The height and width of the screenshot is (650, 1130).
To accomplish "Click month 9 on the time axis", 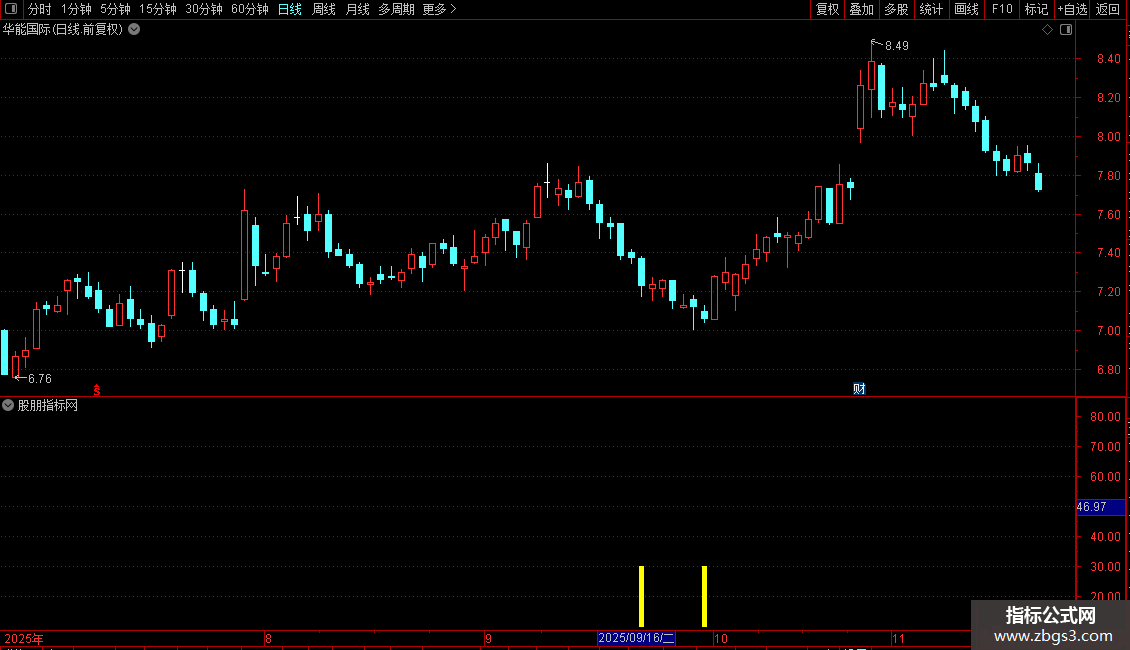I will coord(488,638).
